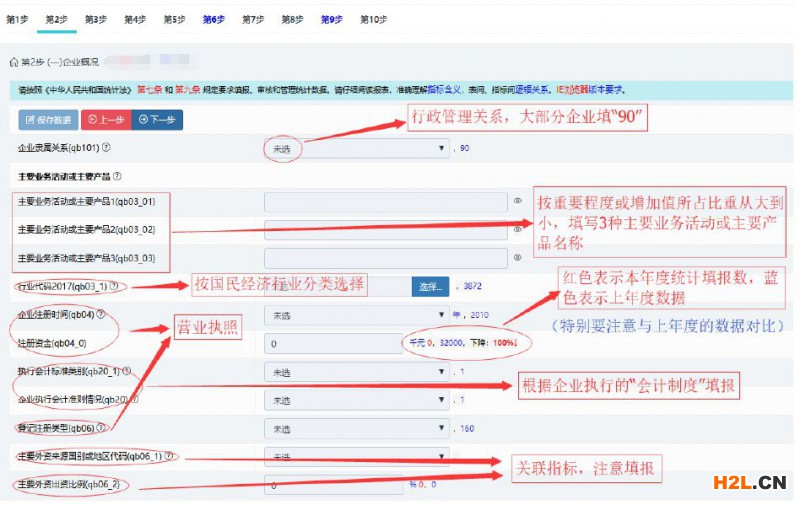The image size is (800, 505).
Task: Click help icon next to 主要外资来源国别或地区代码(qb06_1)
Action: pos(168,456)
